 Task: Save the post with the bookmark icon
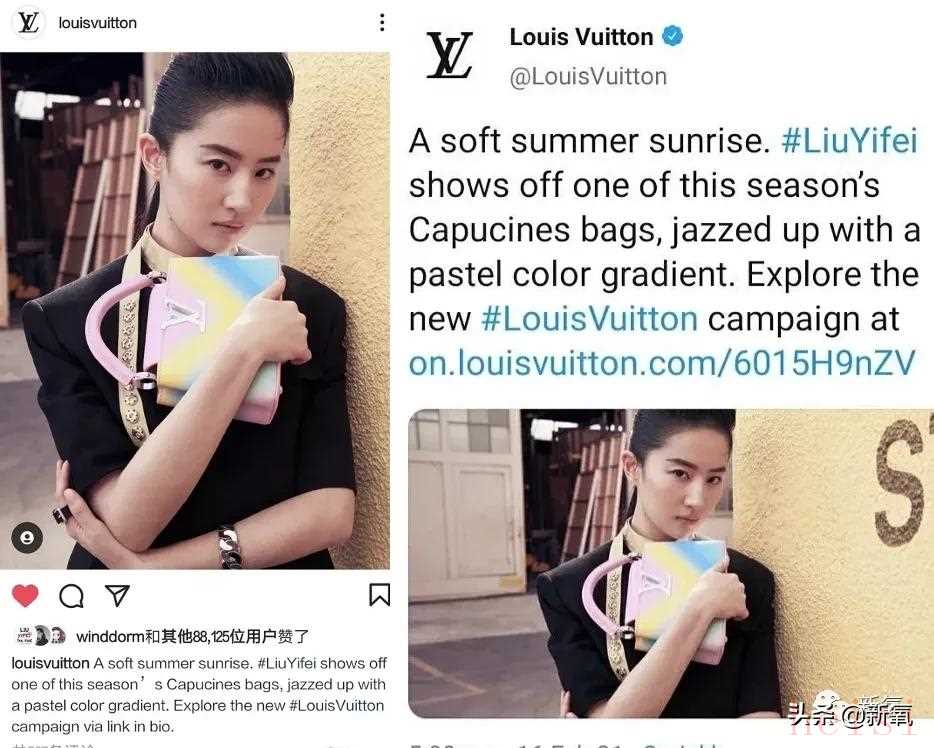pos(379,595)
